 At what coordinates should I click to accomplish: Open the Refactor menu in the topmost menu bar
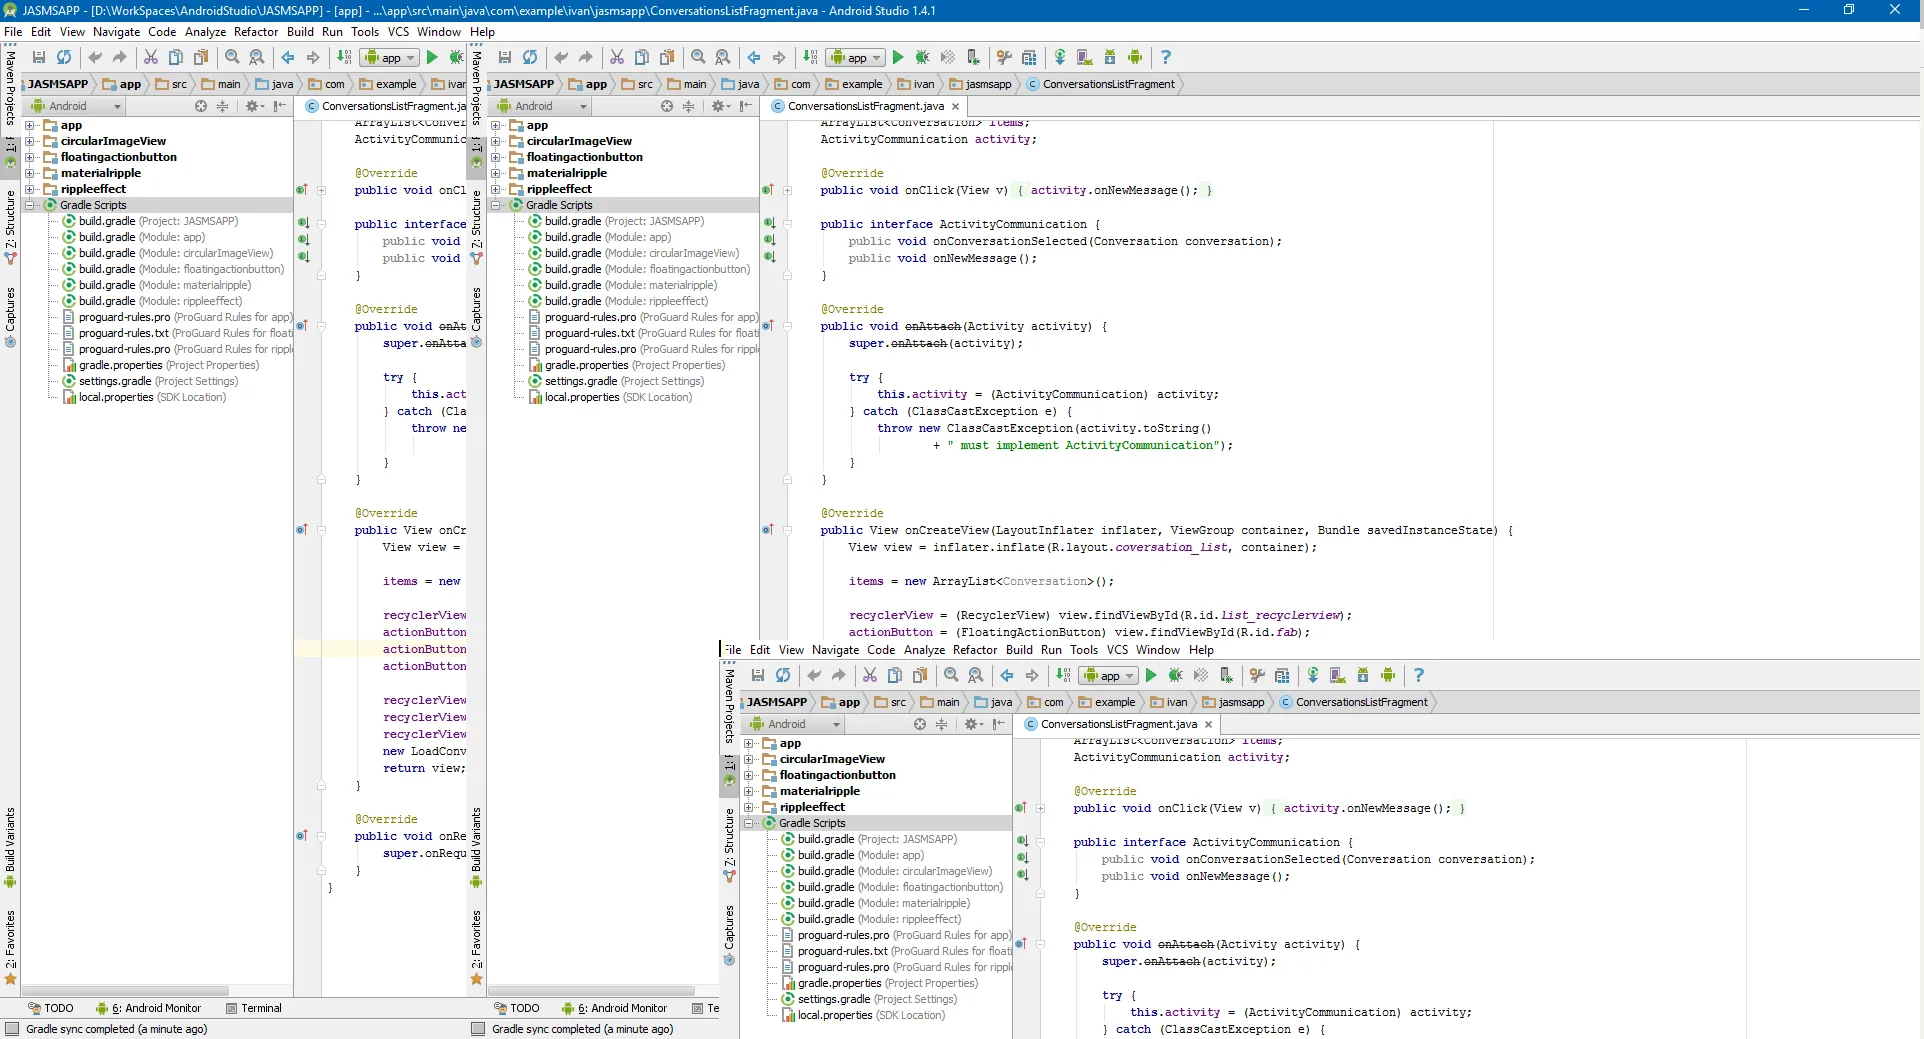click(x=256, y=32)
